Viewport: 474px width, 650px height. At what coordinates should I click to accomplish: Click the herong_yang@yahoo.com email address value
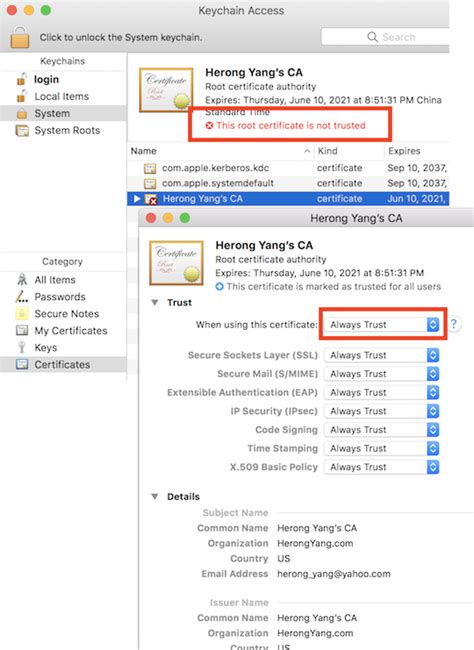[334, 574]
